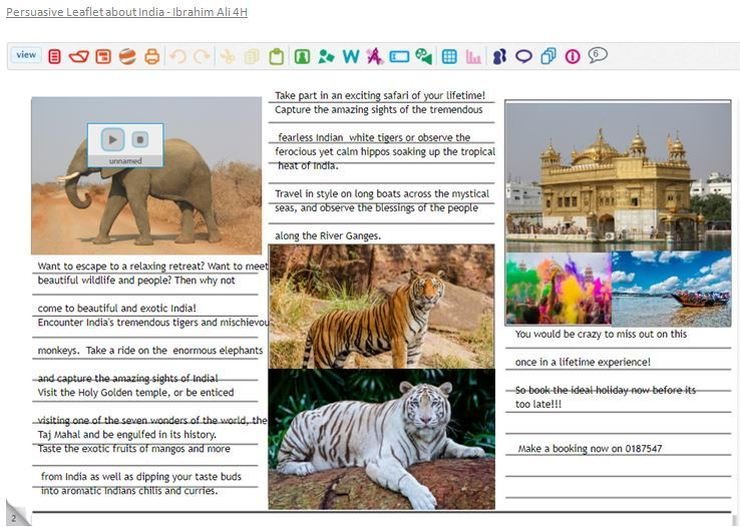Click text 'Visit the Holy Golden temple'

point(104,393)
